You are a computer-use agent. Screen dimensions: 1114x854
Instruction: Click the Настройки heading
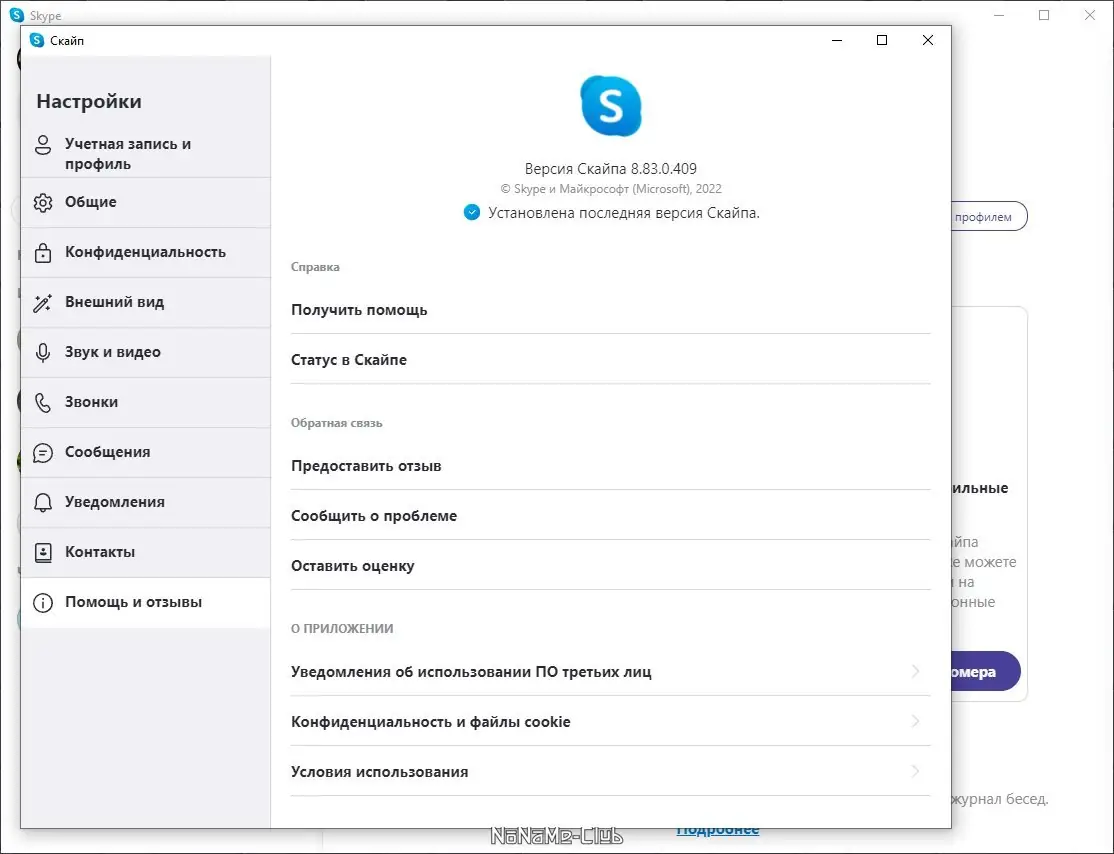pos(89,102)
